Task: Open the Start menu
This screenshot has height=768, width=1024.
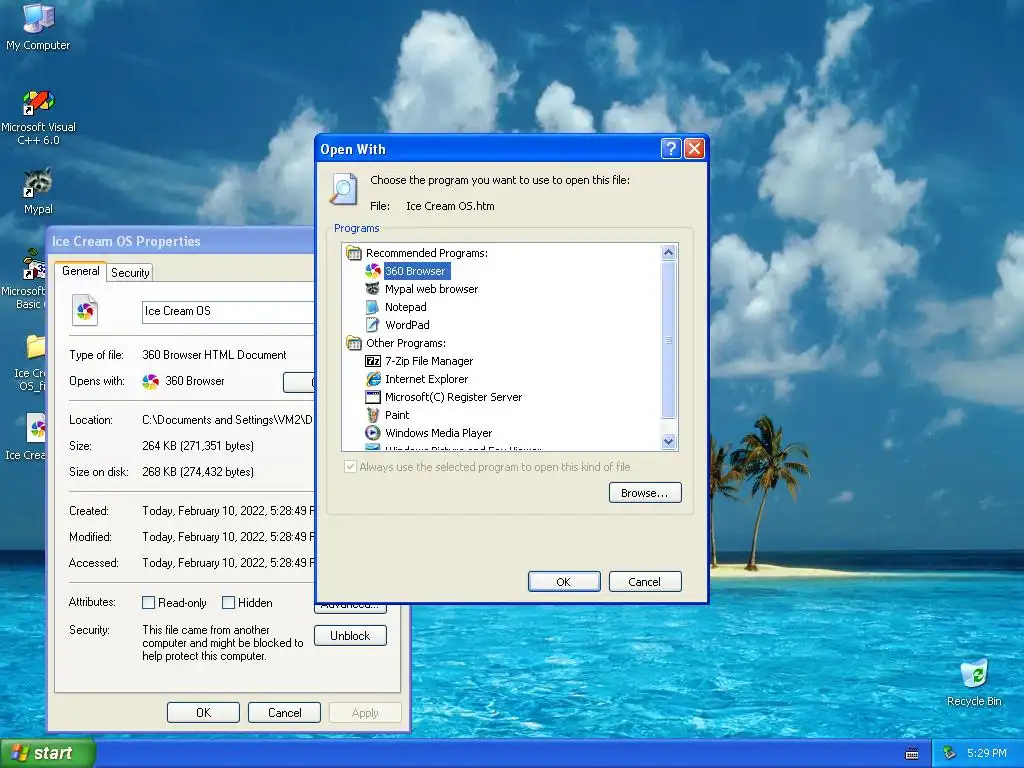Action: point(47,754)
